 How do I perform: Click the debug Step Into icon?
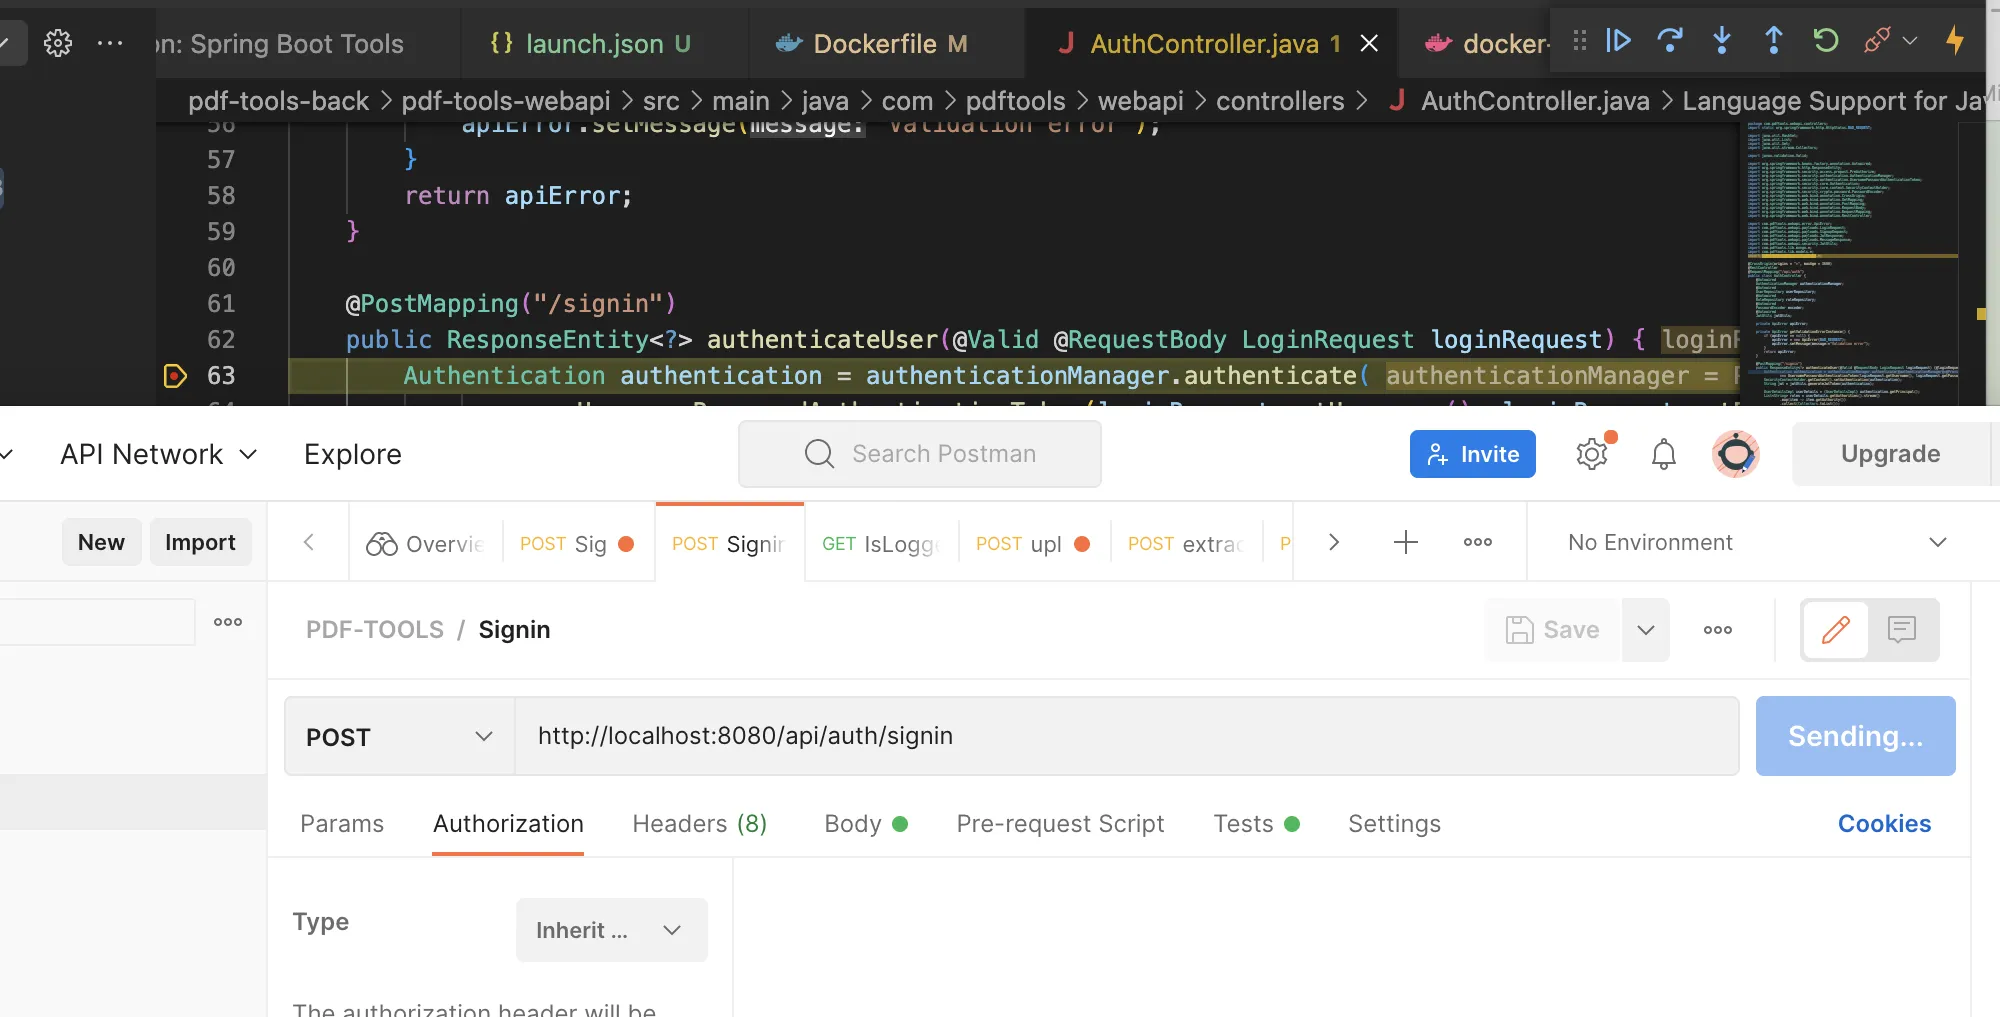point(1722,41)
